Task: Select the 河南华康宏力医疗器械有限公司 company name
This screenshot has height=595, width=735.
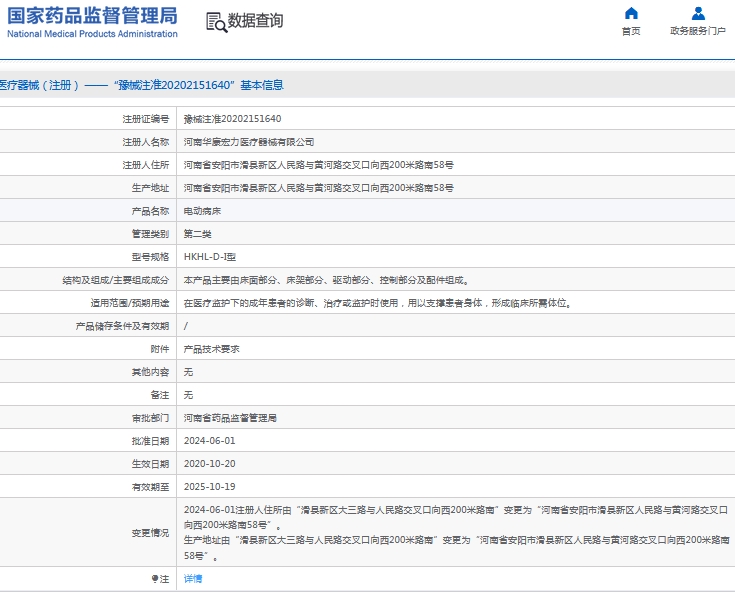Action: coord(249,142)
